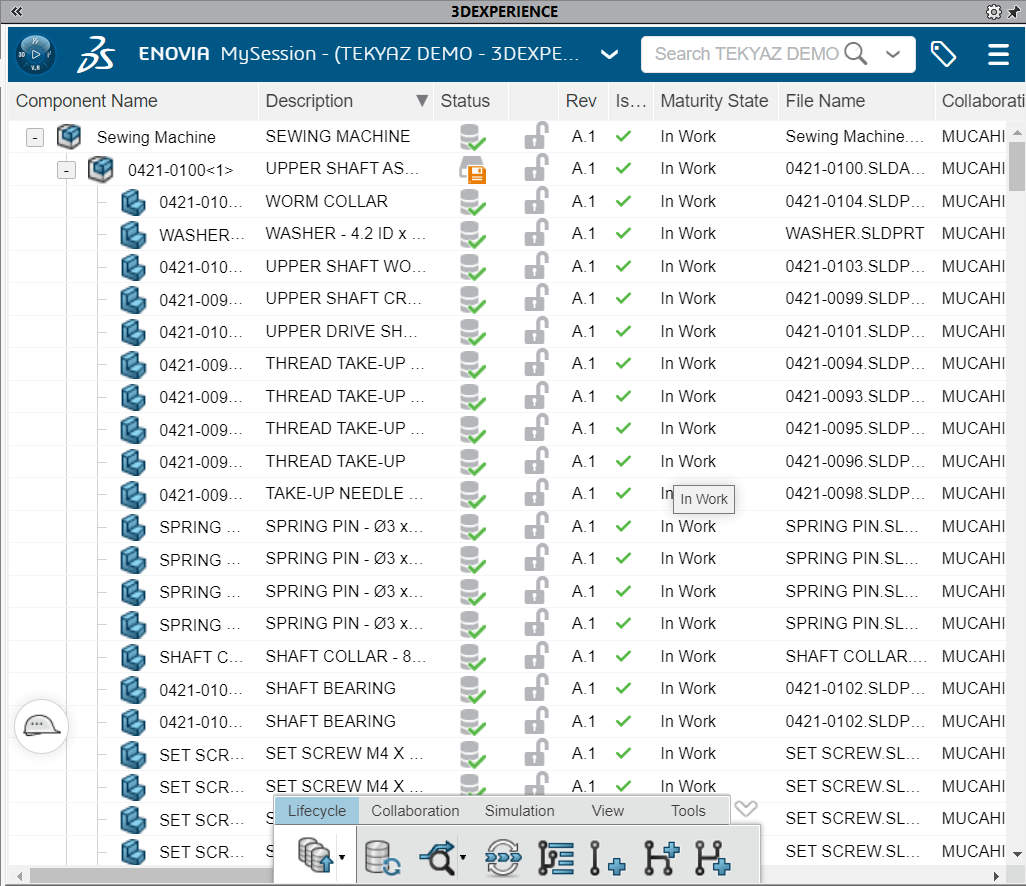Screen dimensions: 1026x886
Task: Focus the Search TEKYAZ DEMO field
Action: [747, 54]
